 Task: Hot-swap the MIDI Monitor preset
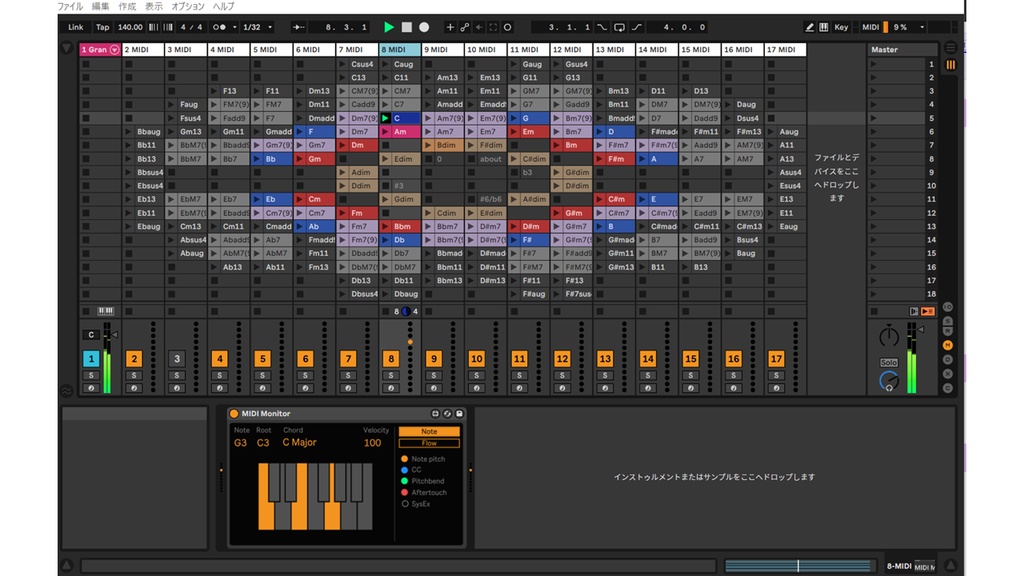point(447,413)
